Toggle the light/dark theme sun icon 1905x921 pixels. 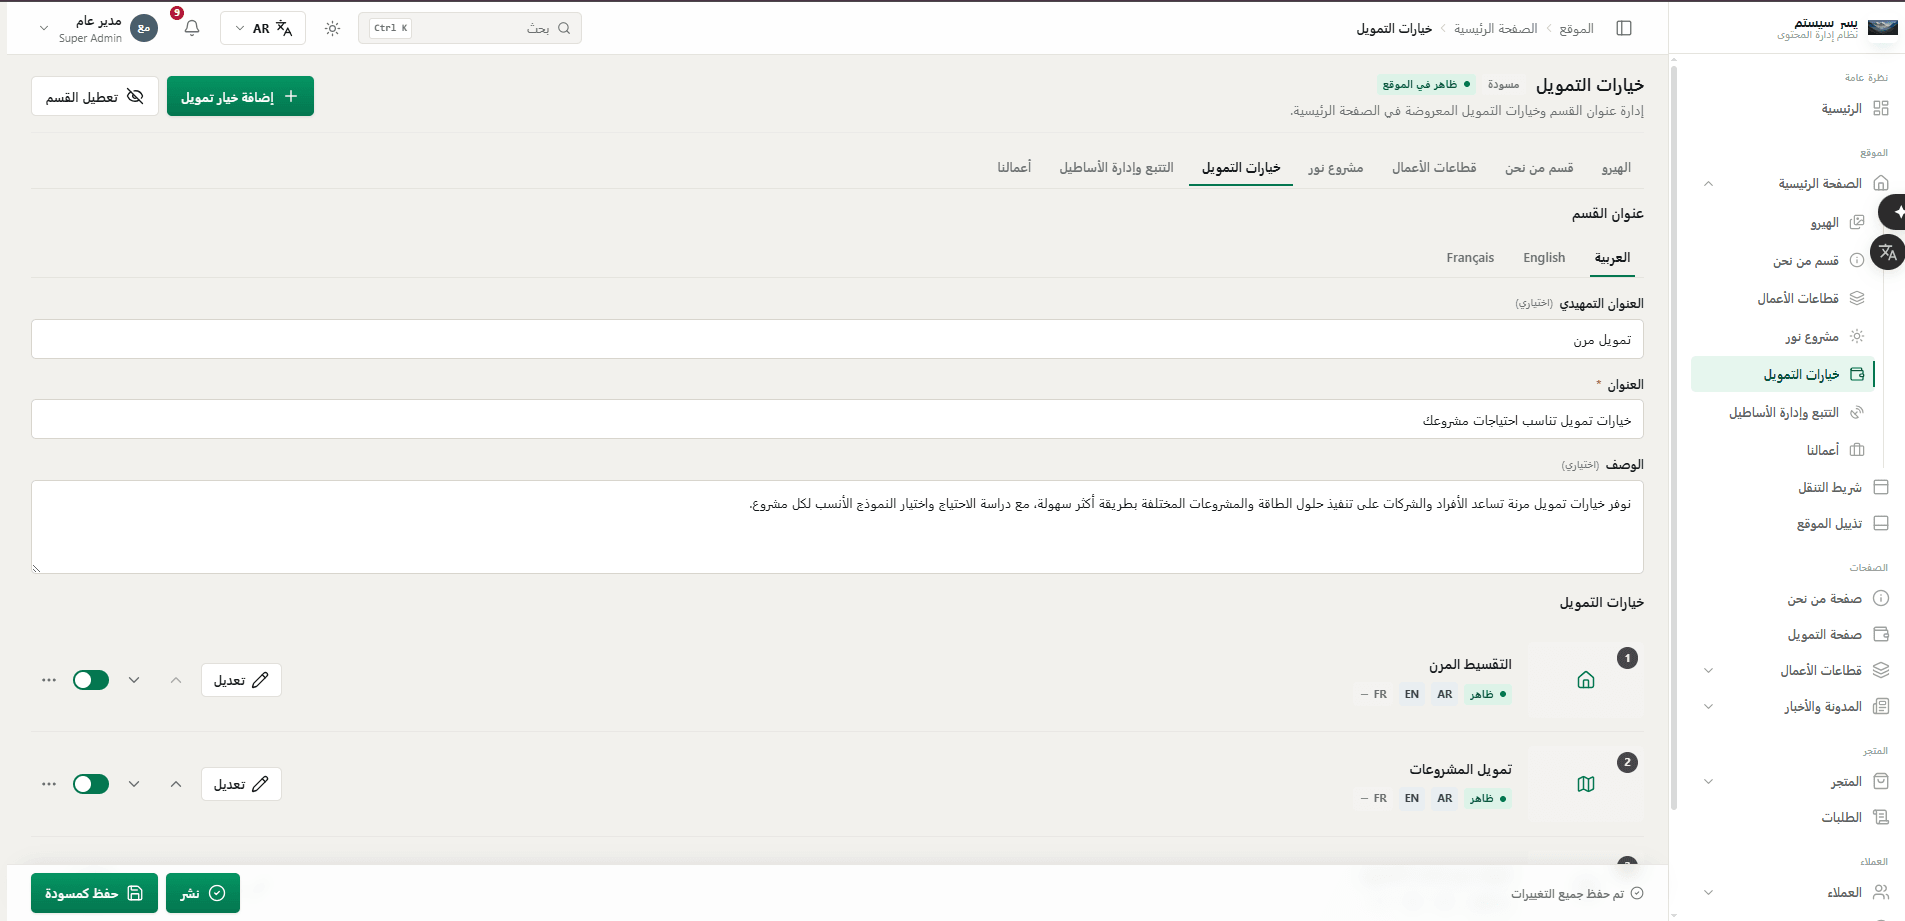click(x=333, y=28)
